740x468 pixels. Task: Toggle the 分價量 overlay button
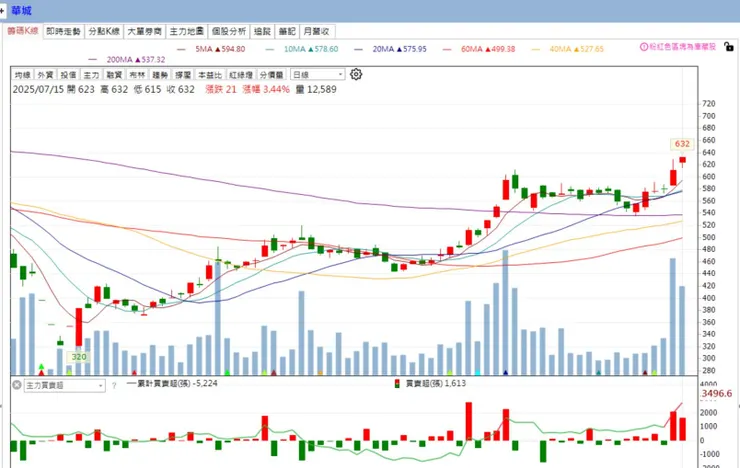pyautogui.click(x=272, y=75)
